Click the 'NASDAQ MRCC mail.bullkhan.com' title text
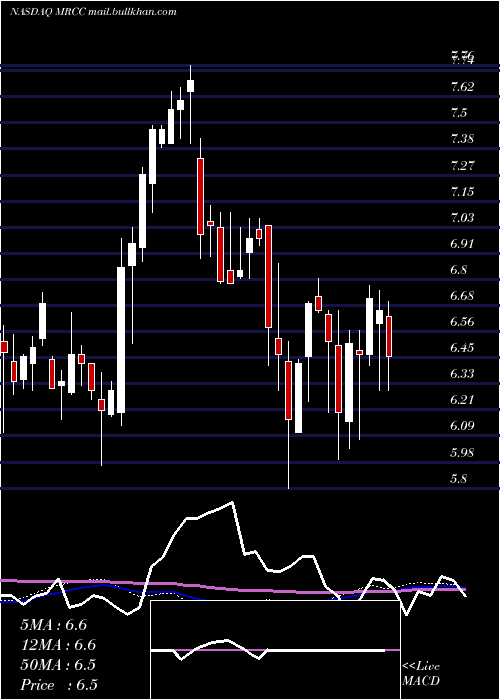Image resolution: width=500 pixels, height=700 pixels. coord(93,12)
